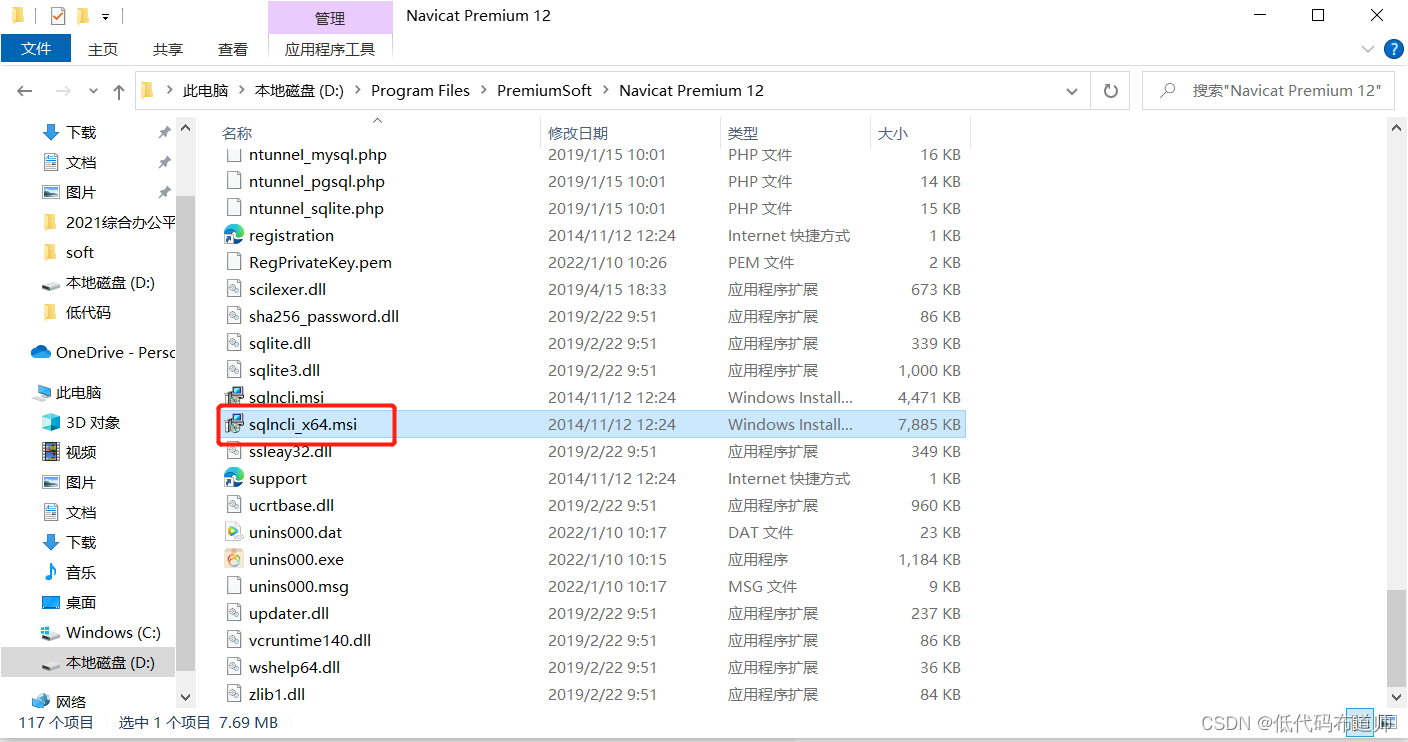
Task: Click the unins000.exe application icon
Action: point(234,559)
